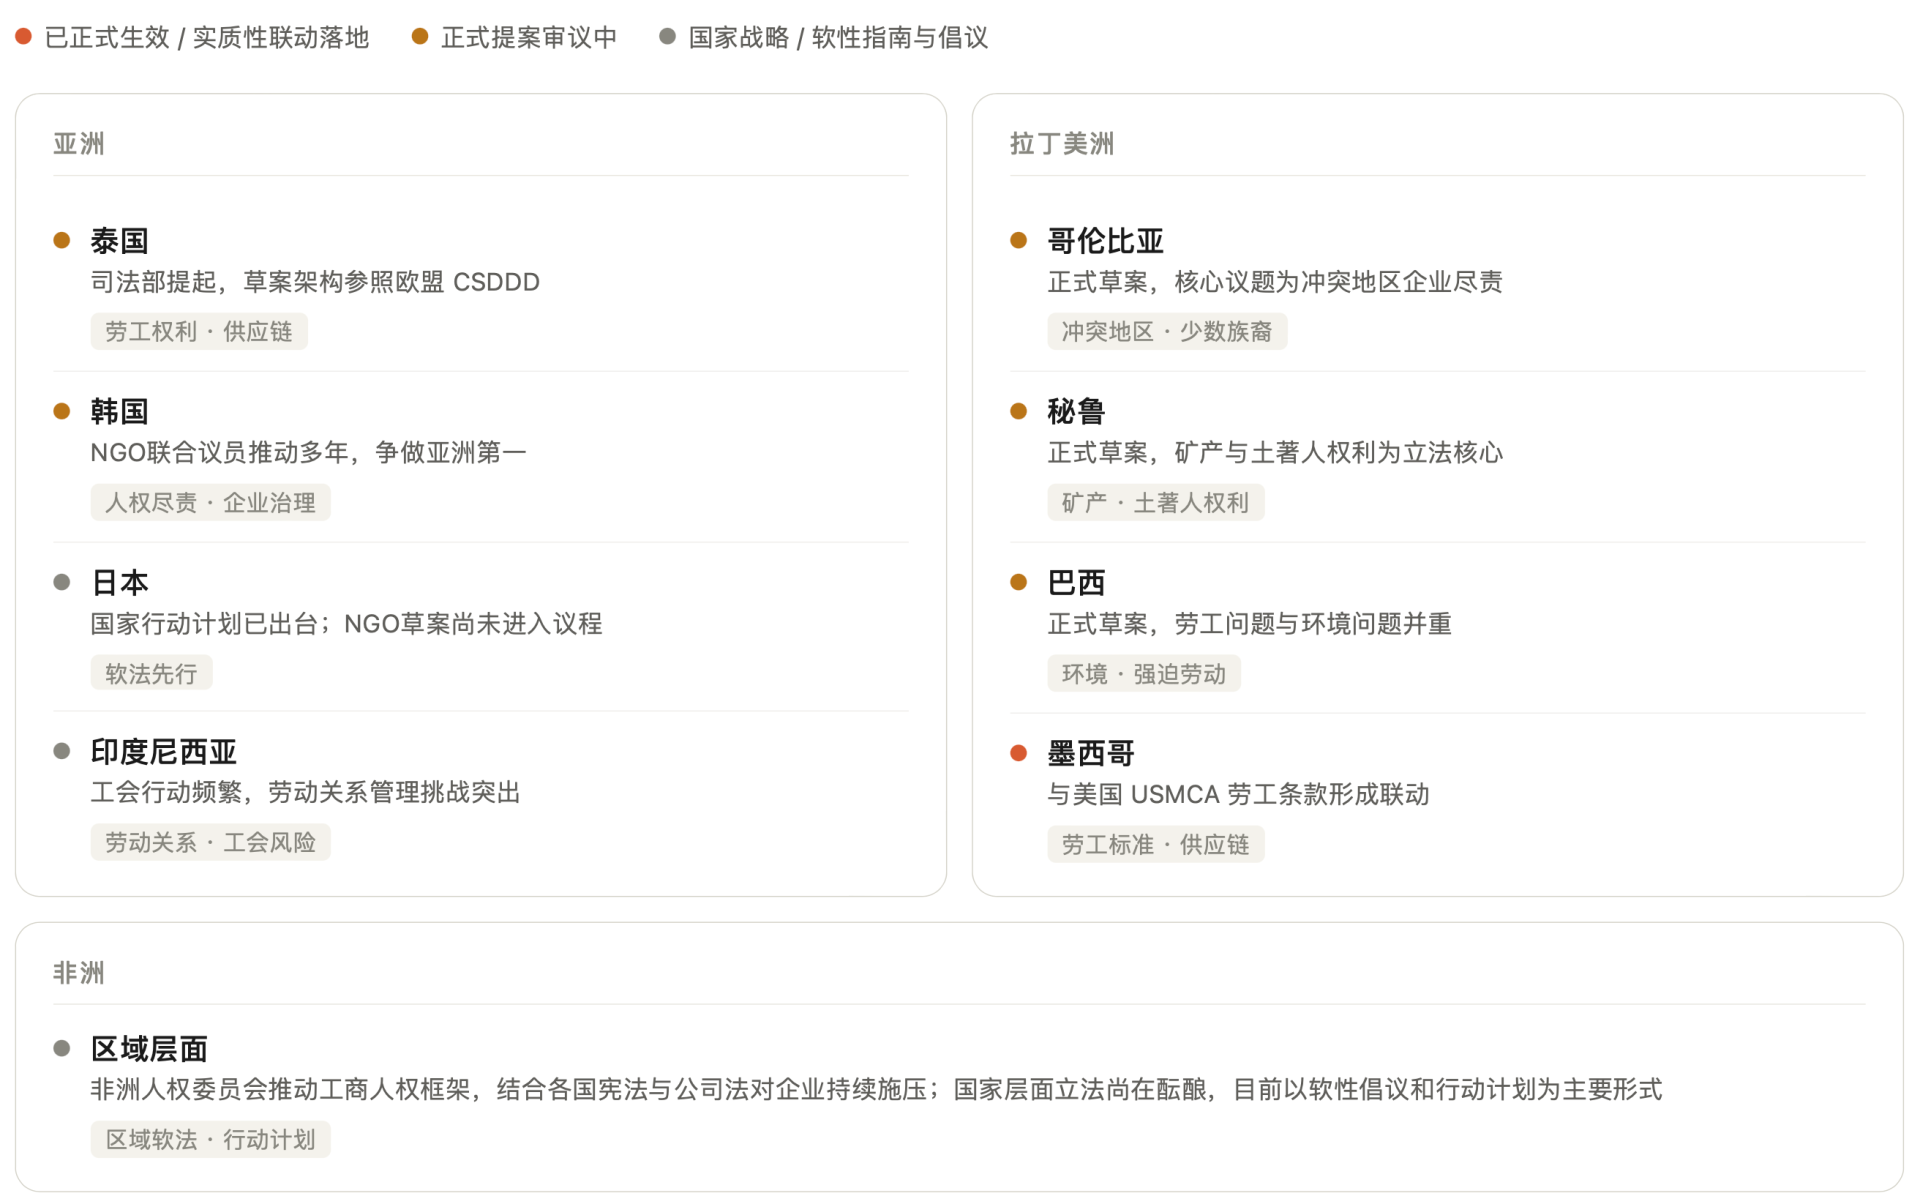Click the 亚洲 section header
Image resolution: width=1920 pixels, height=1196 pixels.
point(79,144)
